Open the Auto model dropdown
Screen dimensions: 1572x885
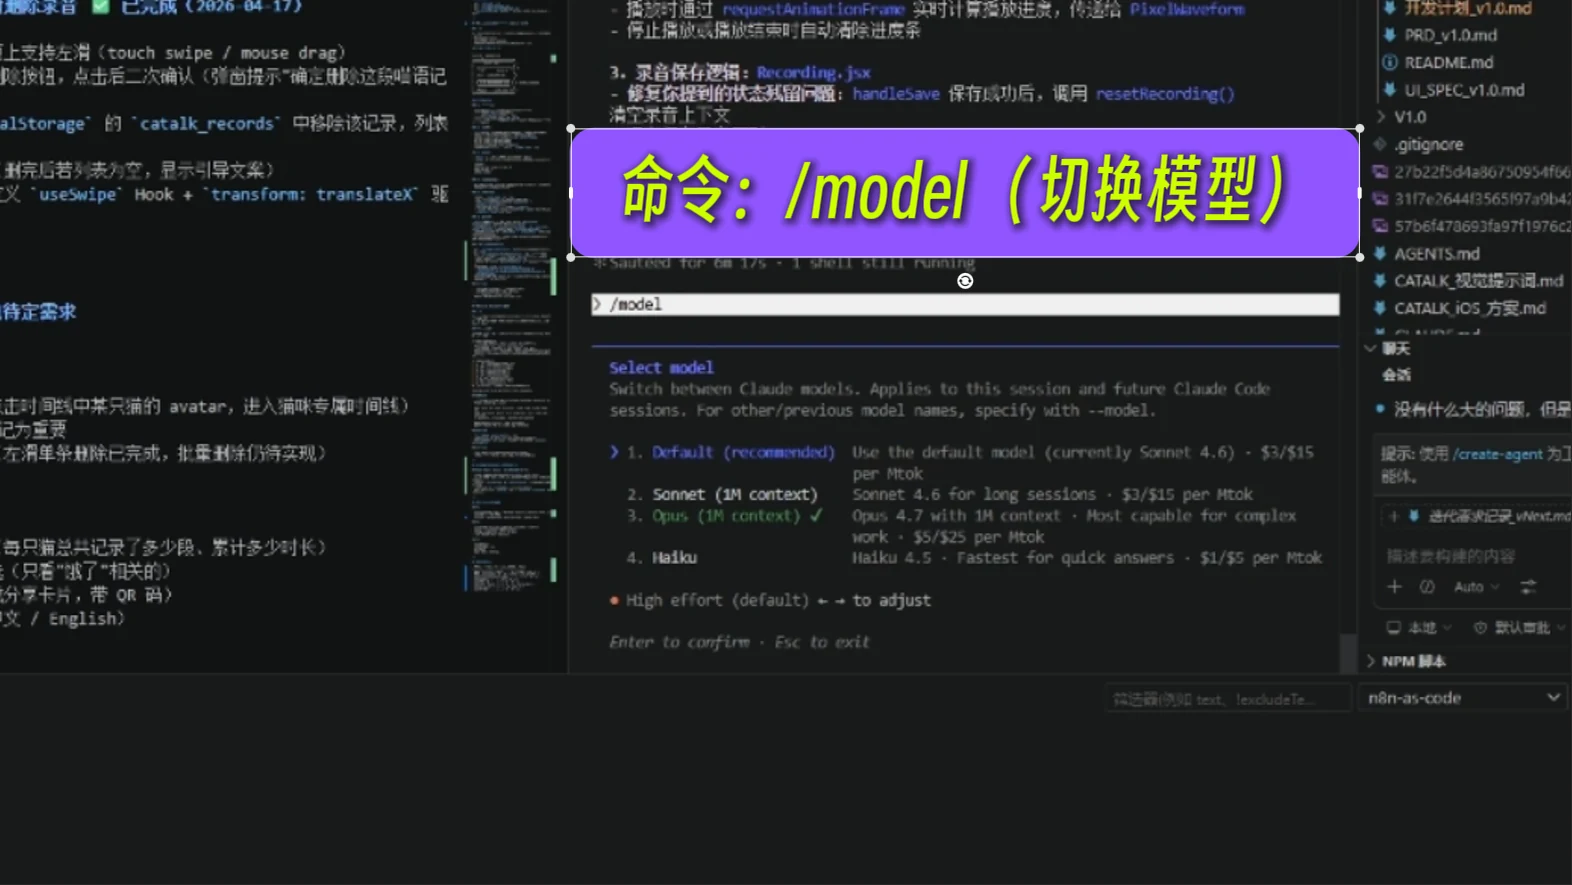click(x=1476, y=587)
